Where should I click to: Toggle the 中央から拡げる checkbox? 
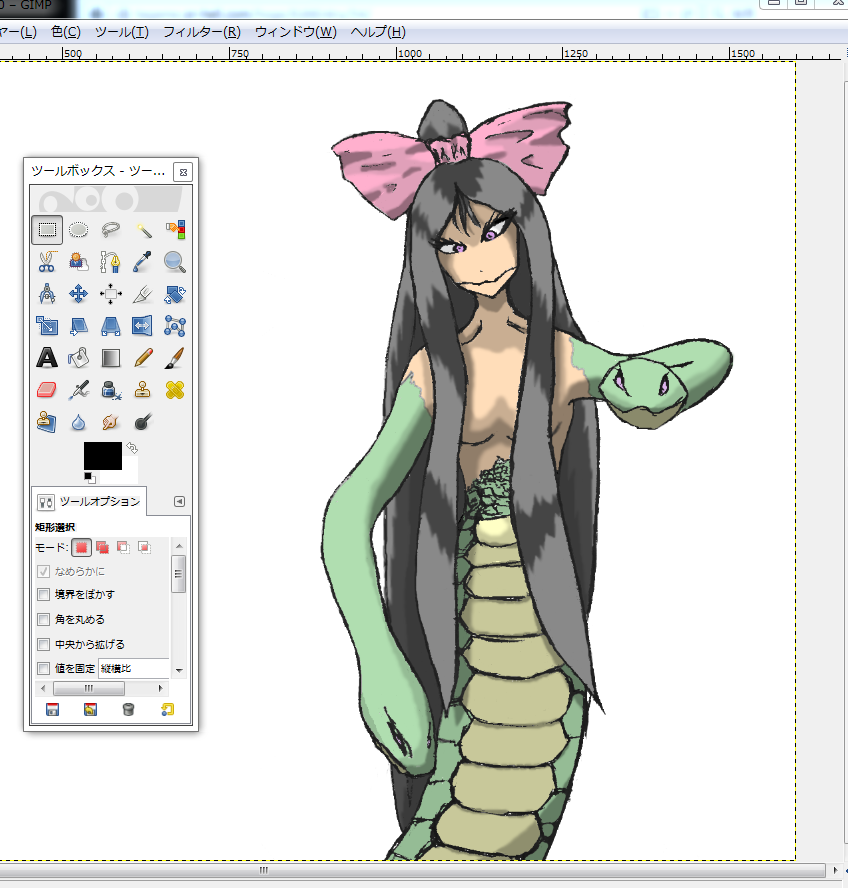(43, 645)
